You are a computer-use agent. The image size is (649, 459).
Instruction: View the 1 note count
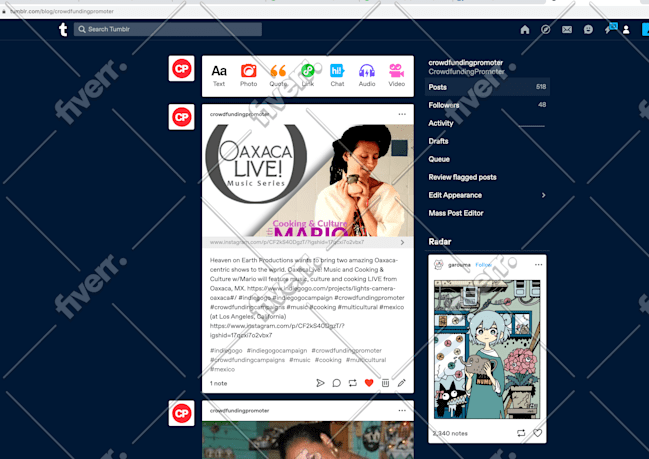(218, 384)
